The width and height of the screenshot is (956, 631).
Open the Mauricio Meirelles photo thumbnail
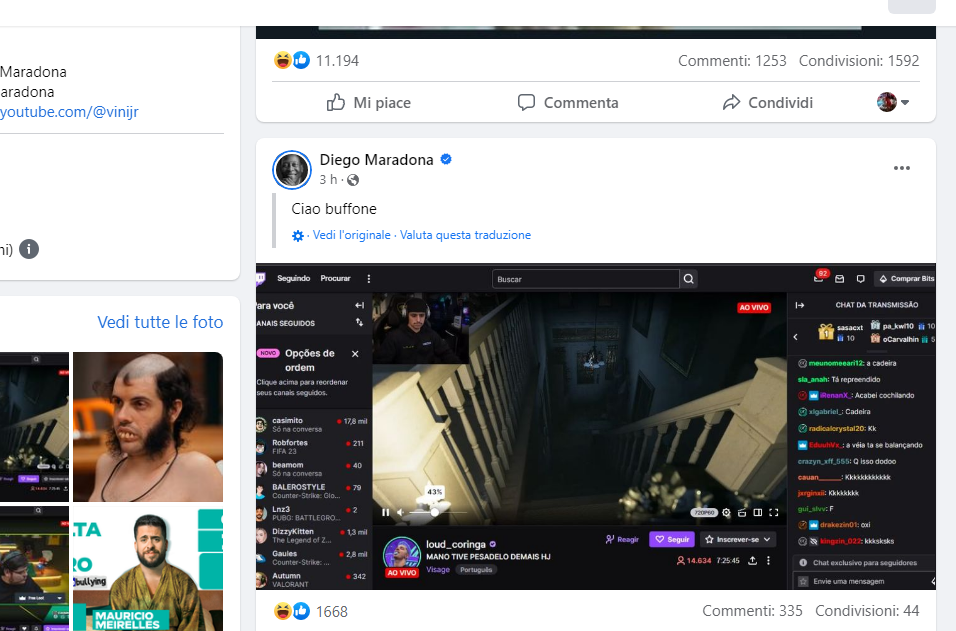[148, 568]
